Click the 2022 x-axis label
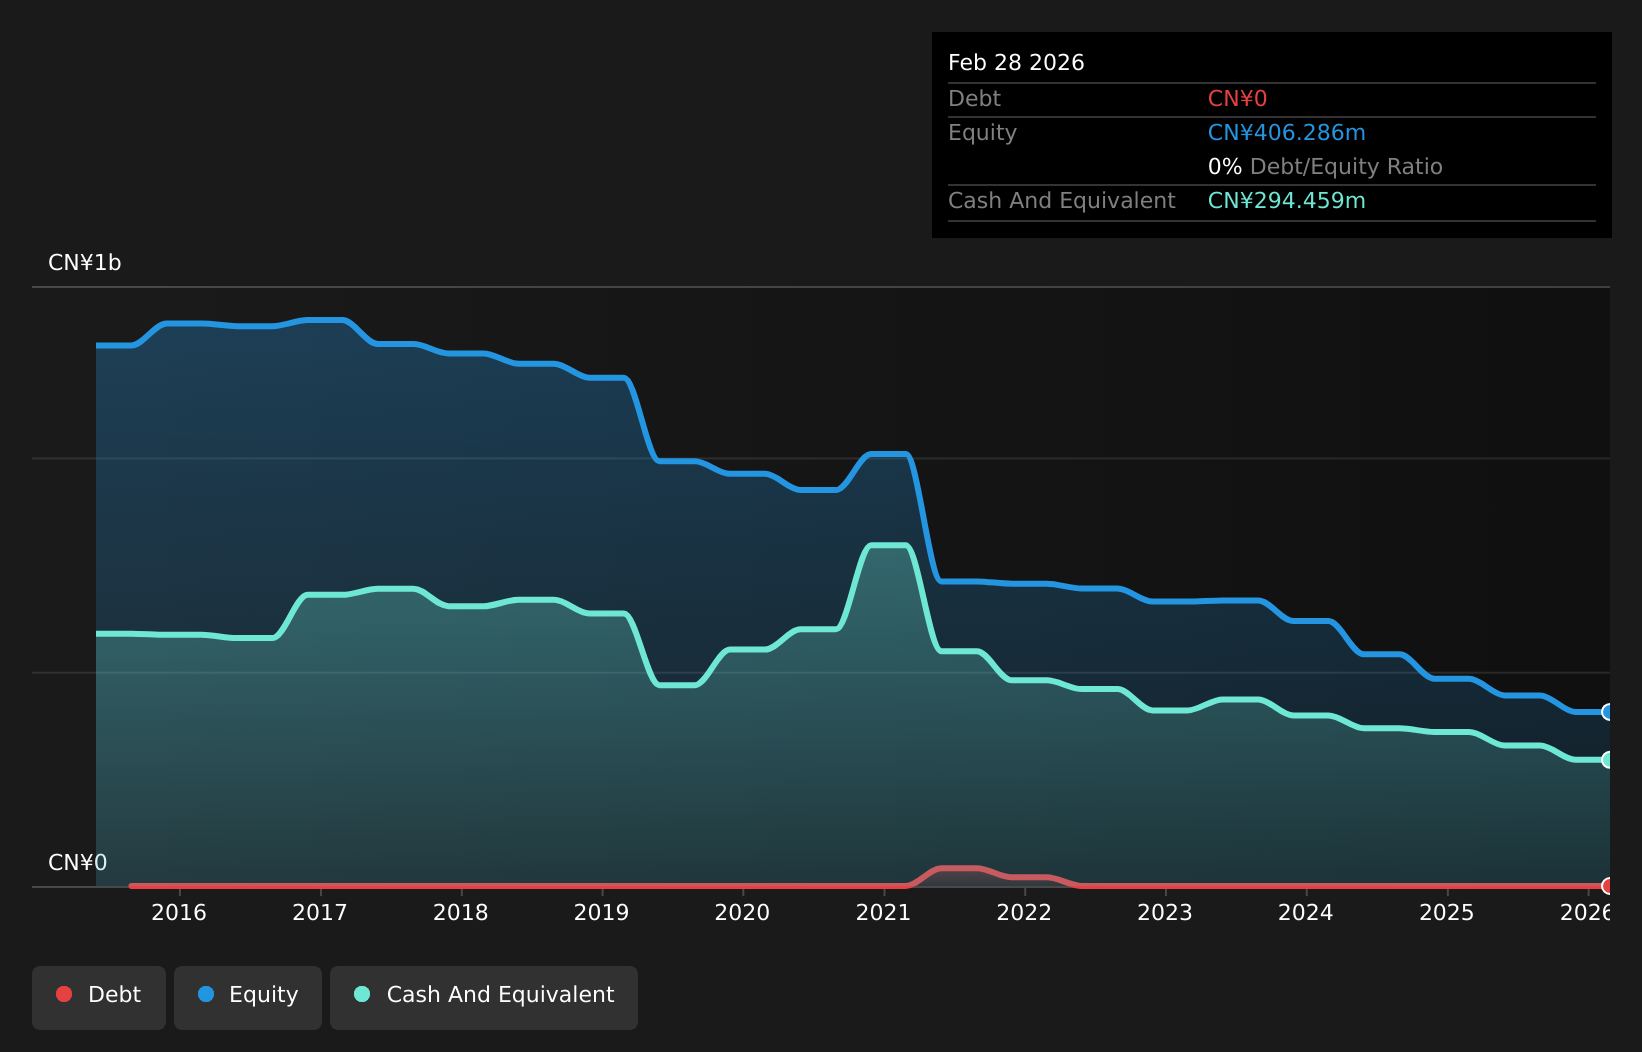 pos(1025,913)
